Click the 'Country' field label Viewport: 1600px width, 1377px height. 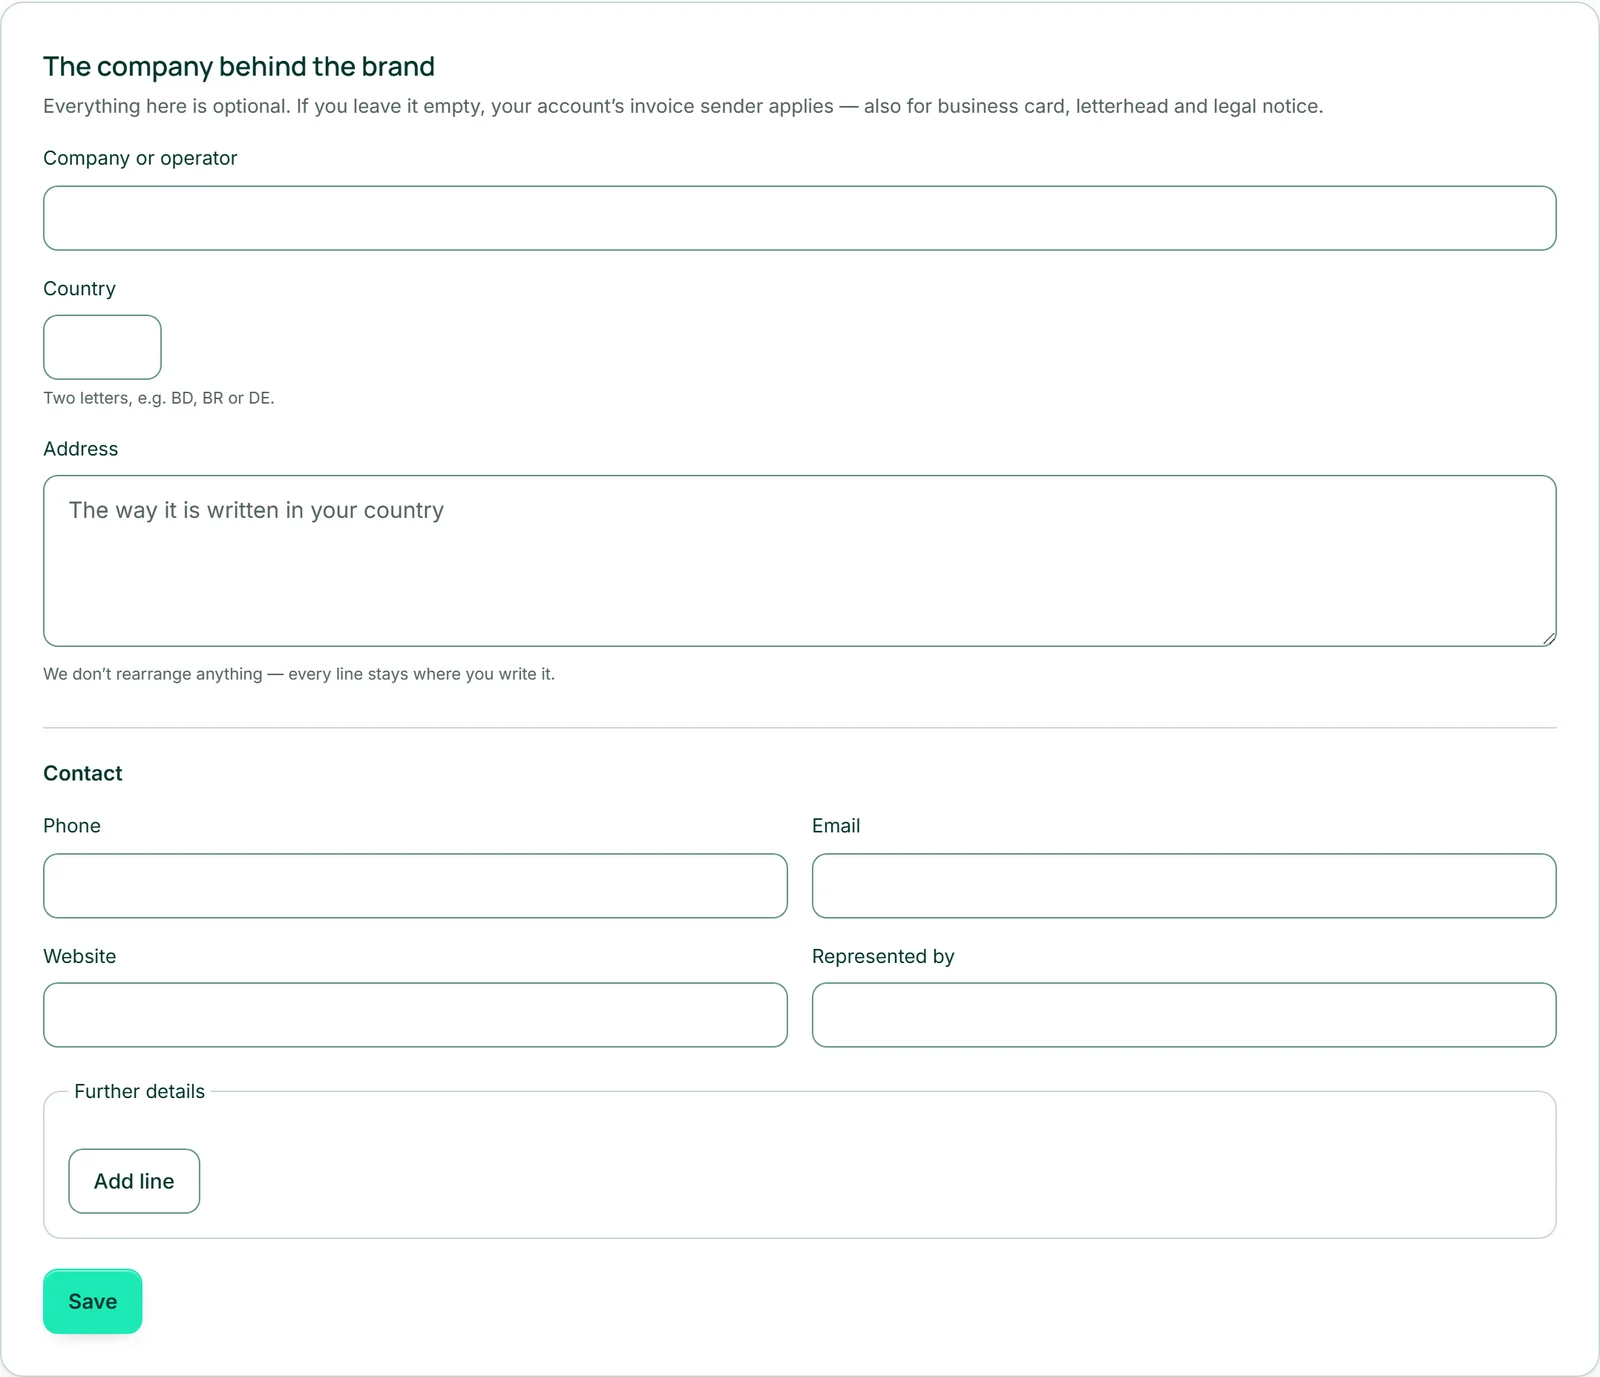(x=79, y=289)
